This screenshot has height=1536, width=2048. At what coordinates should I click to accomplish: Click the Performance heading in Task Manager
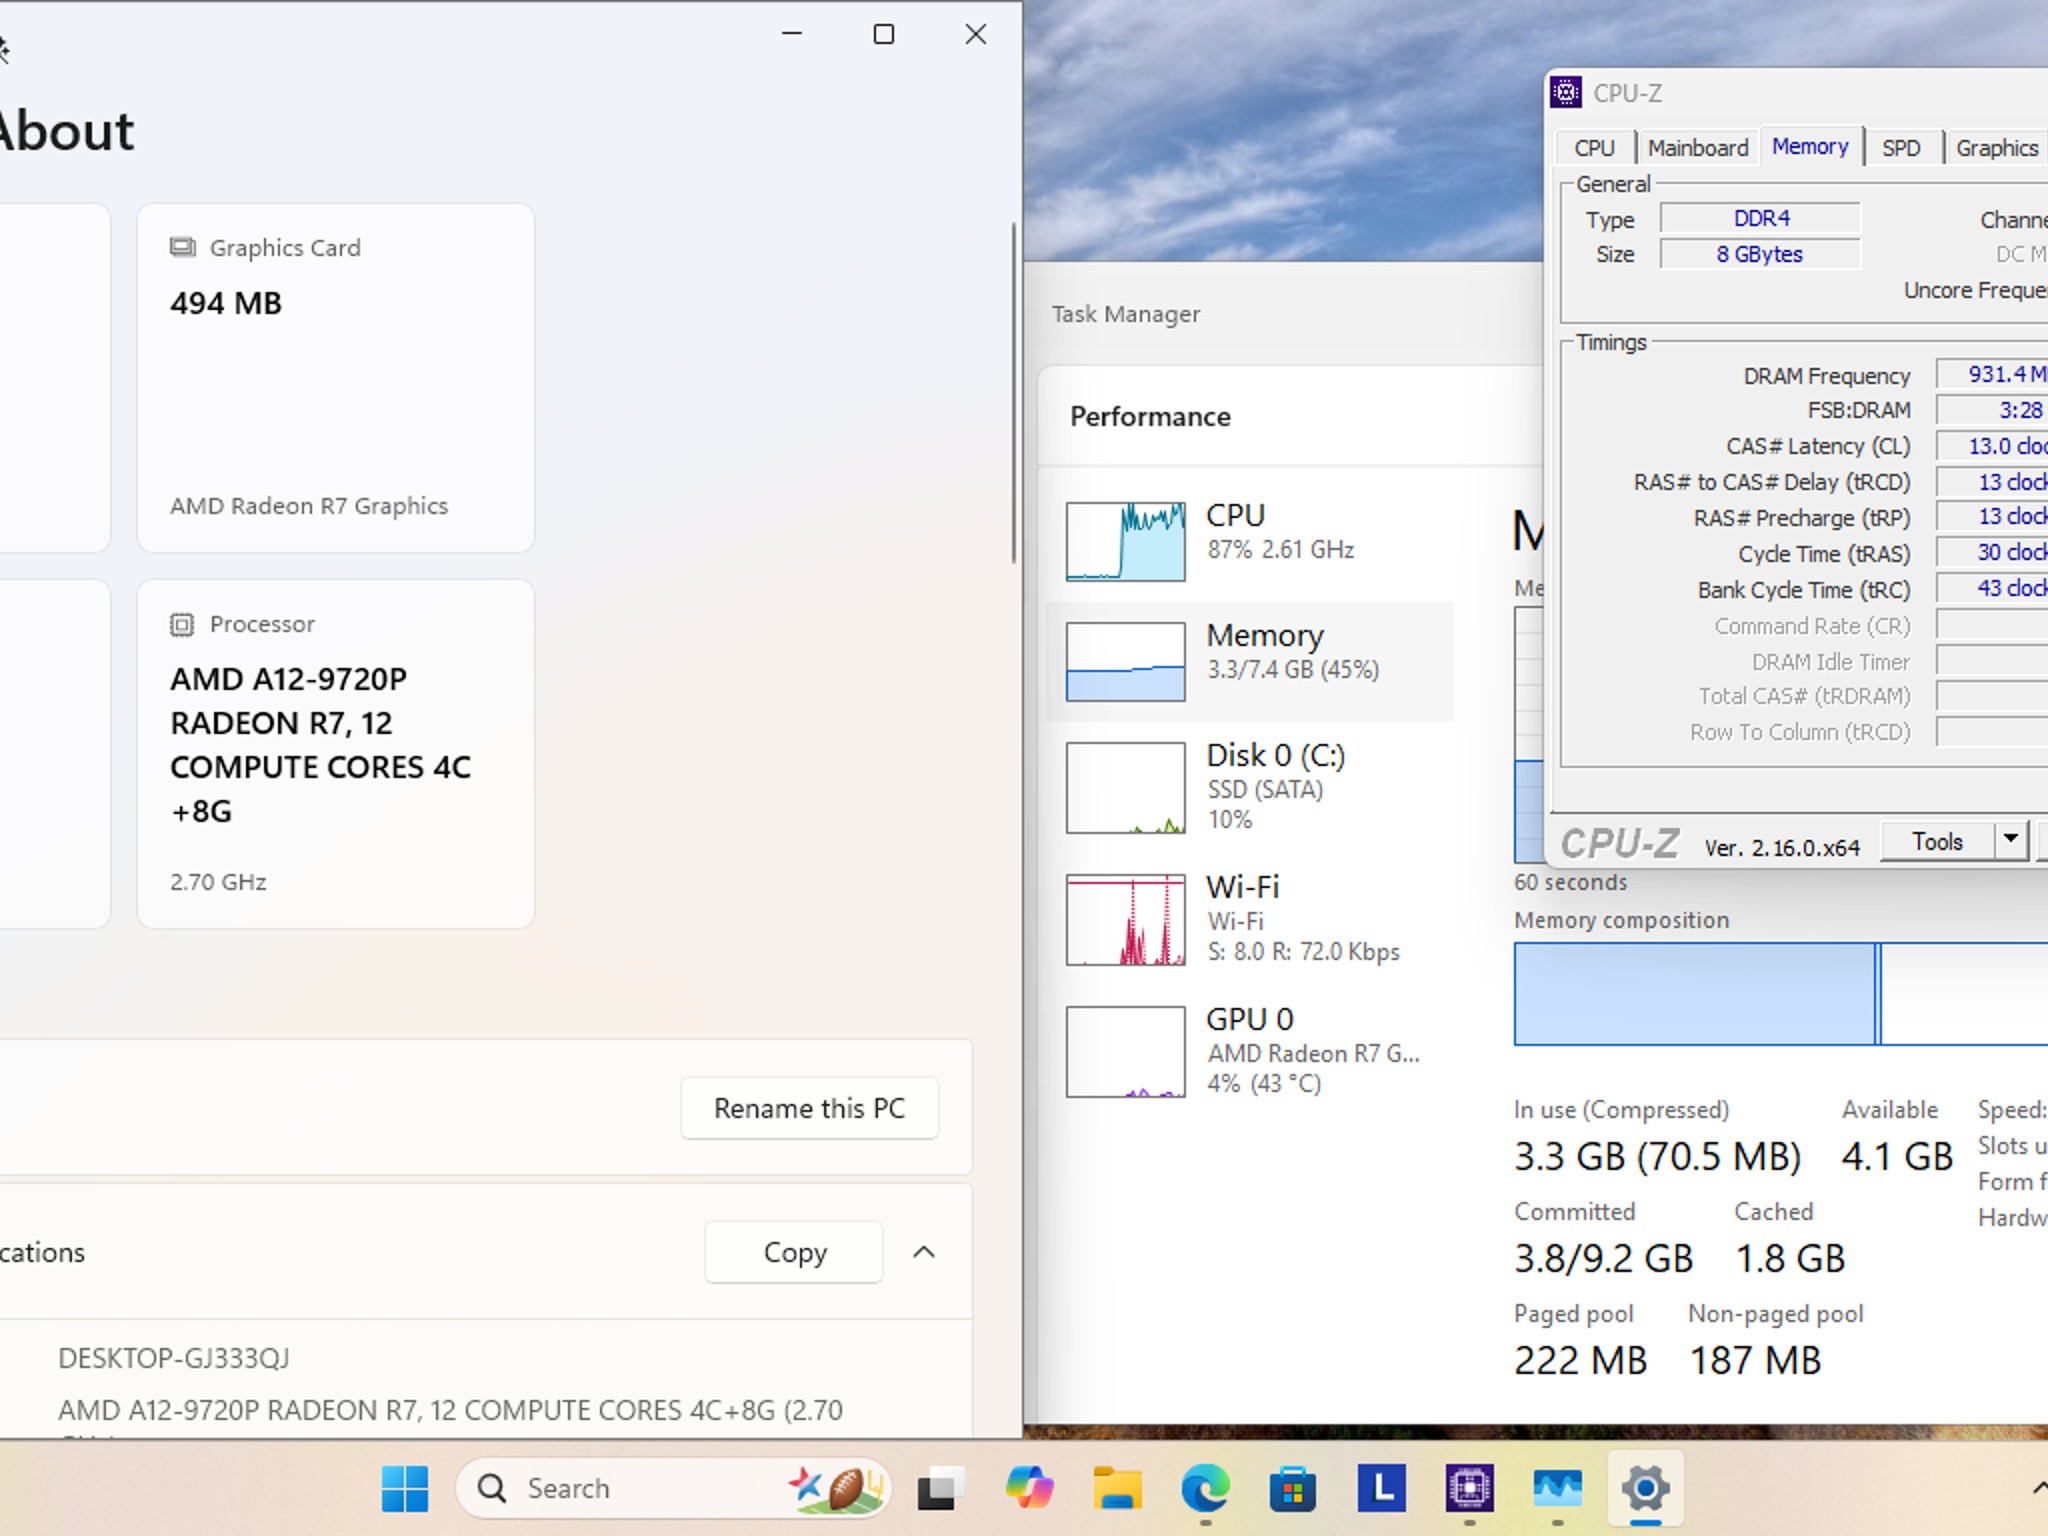pyautogui.click(x=1150, y=416)
